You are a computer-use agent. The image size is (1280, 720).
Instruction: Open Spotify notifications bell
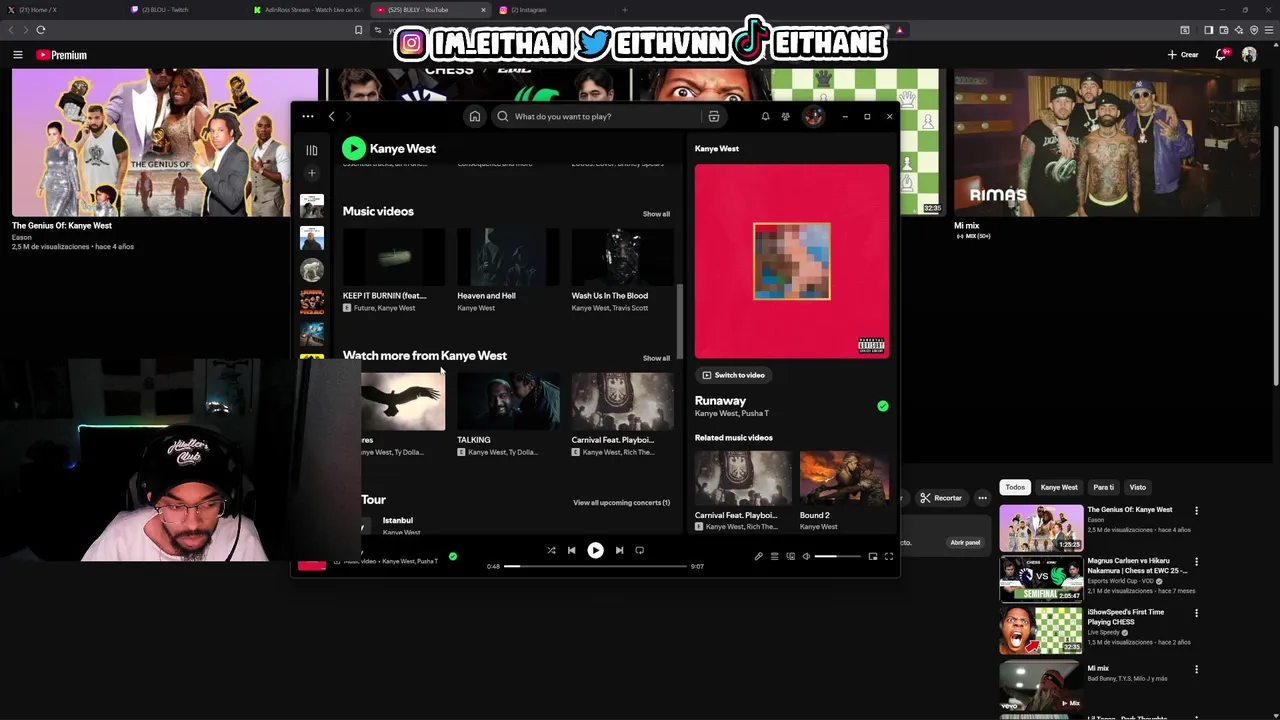point(765,116)
